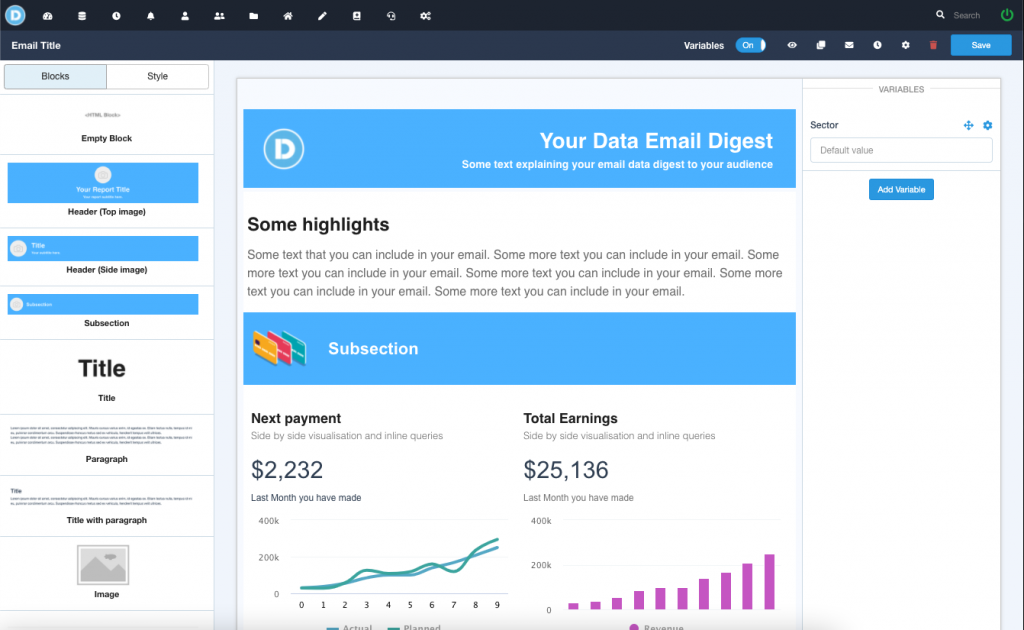Go to home icon in navigation bar

[288, 16]
